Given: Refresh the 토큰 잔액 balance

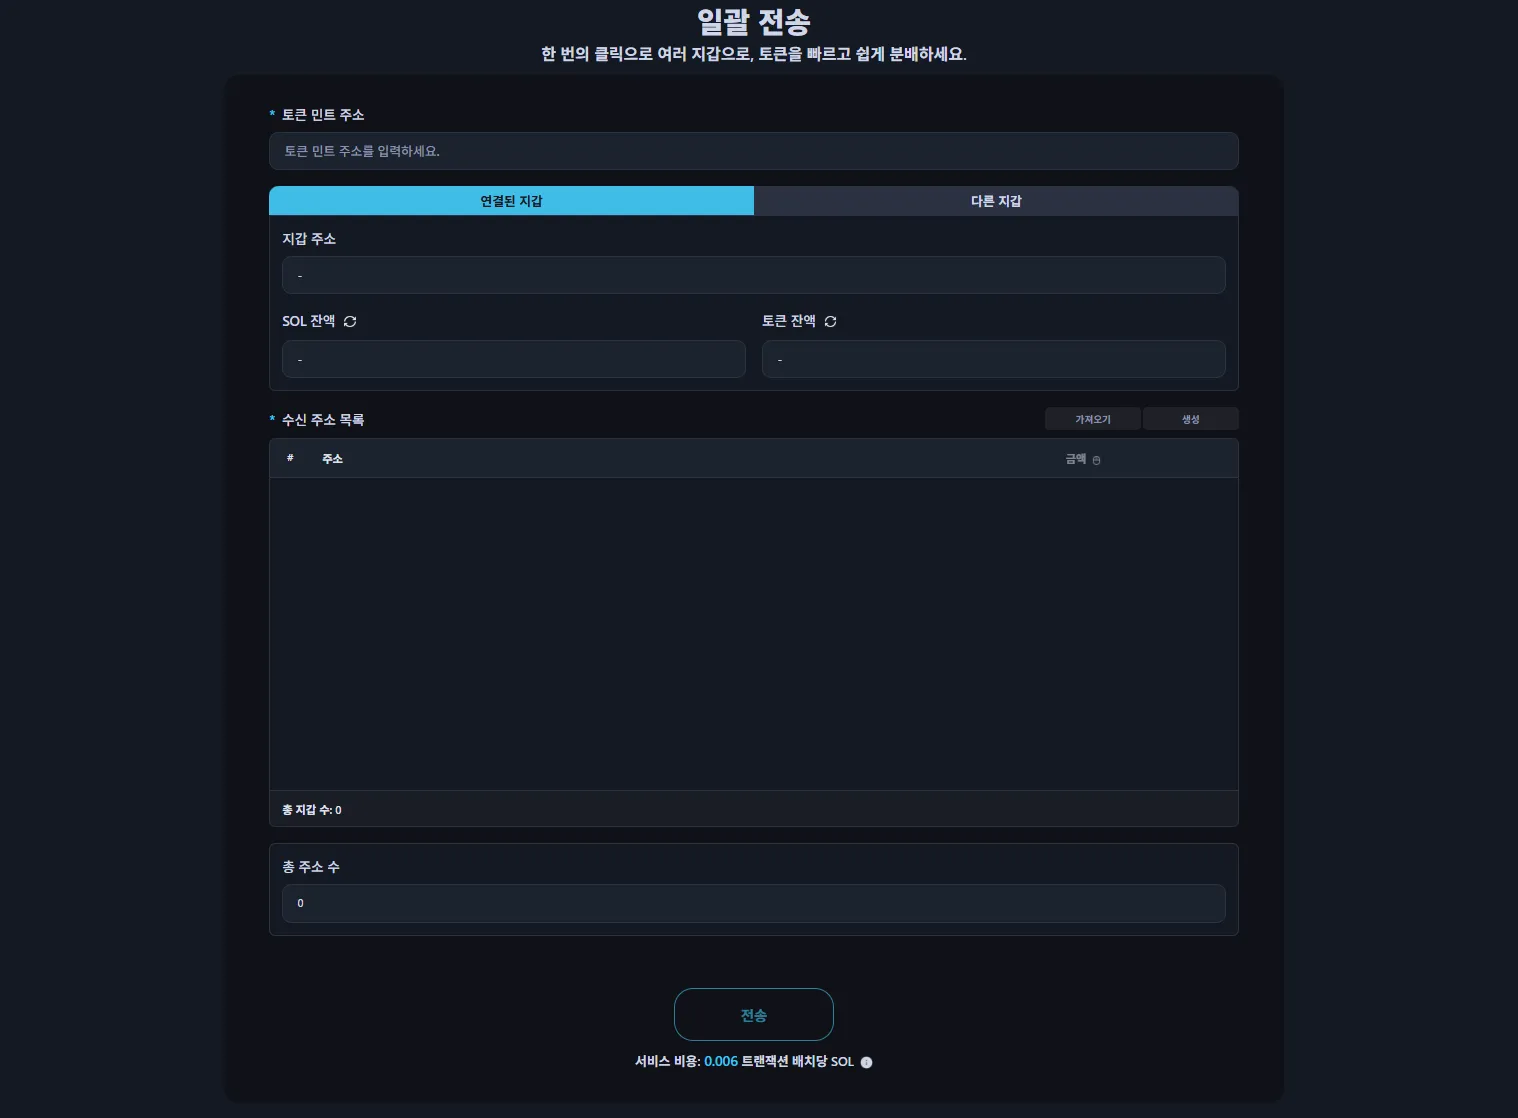Looking at the screenshot, I should [830, 321].
